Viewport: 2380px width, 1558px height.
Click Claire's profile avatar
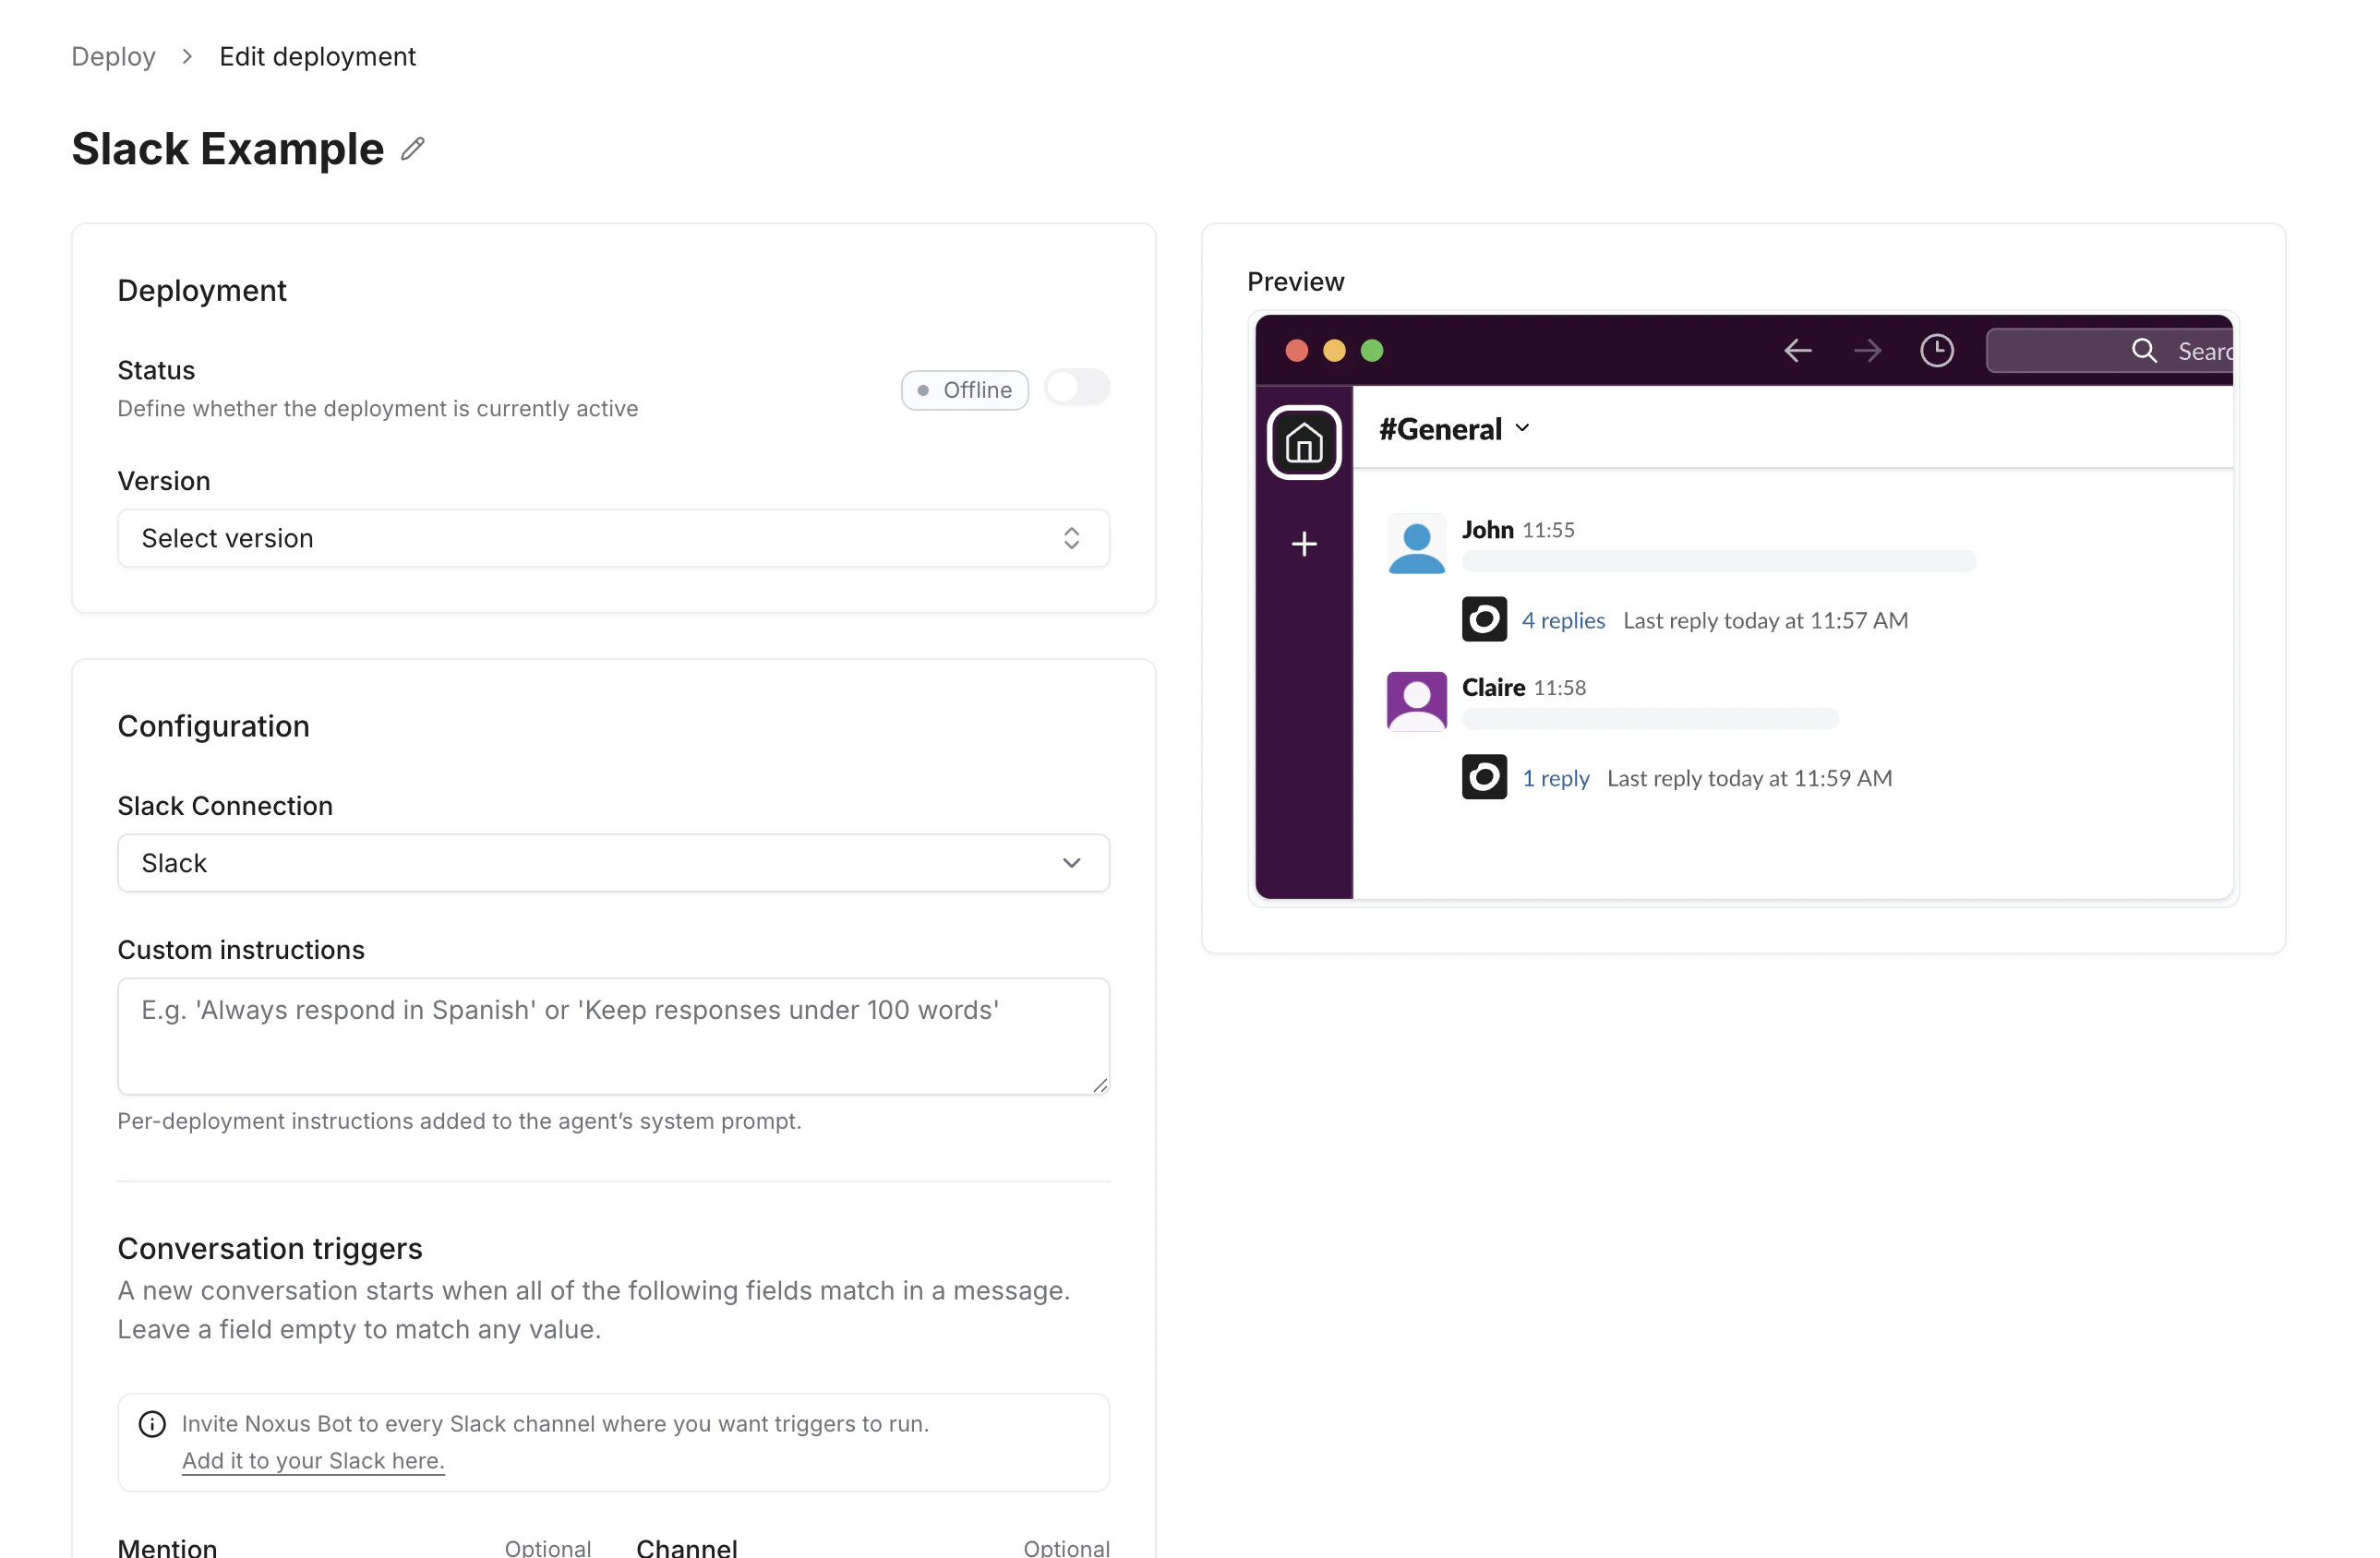tap(1415, 700)
